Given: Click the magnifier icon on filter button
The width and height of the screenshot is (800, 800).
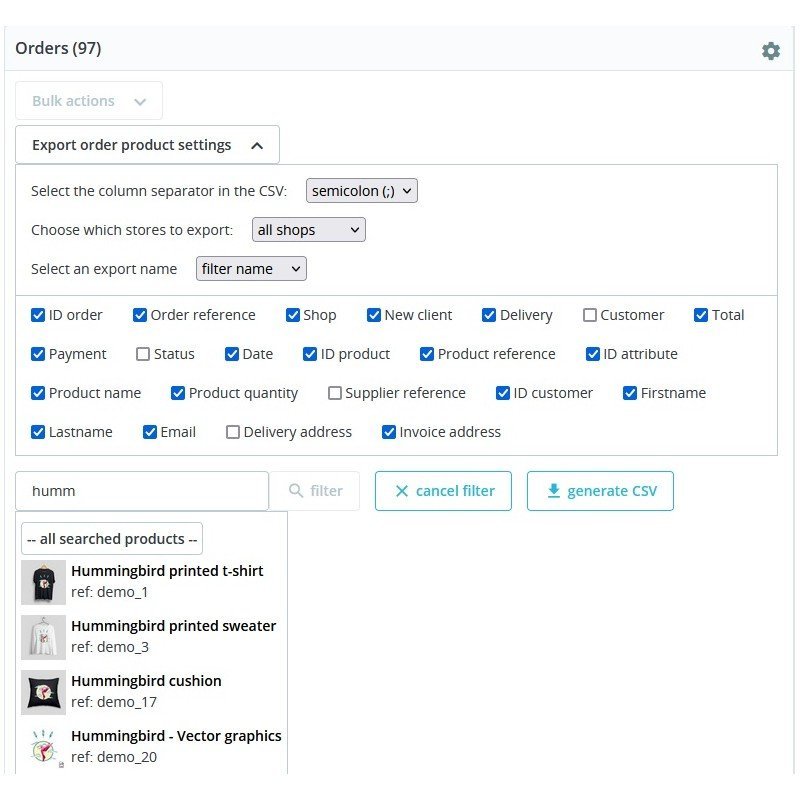Looking at the screenshot, I should 296,491.
